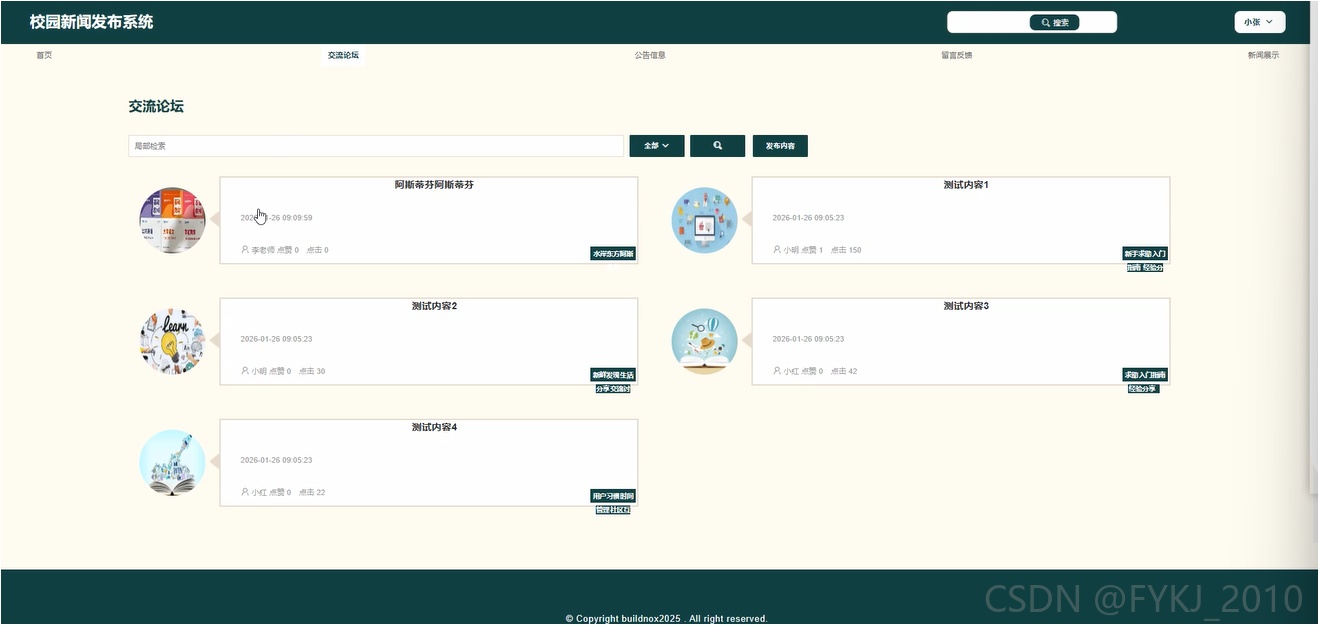Image resolution: width=1319 pixels, height=625 pixels.
Task: Click the 交流论坛 page heading
Action: (156, 106)
